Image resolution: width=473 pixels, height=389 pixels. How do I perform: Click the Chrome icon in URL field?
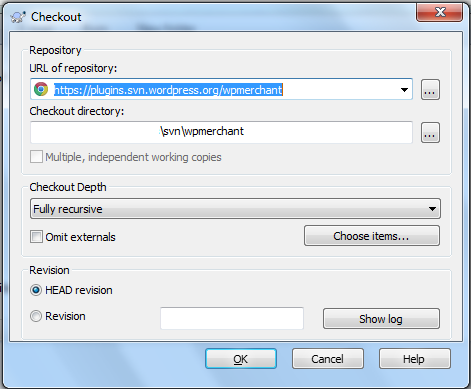[x=41, y=89]
